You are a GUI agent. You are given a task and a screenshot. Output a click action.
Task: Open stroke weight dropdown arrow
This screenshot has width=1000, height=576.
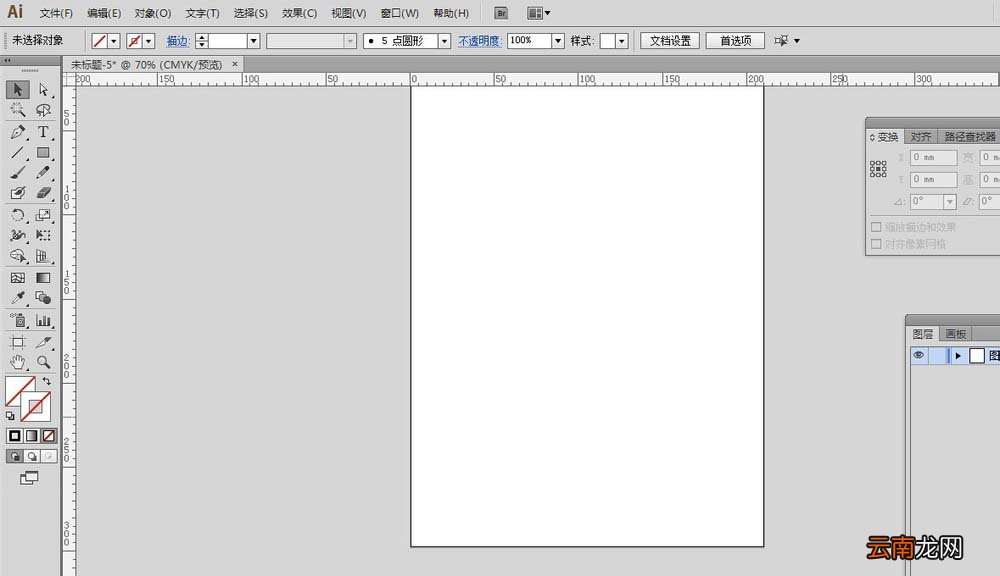click(253, 41)
